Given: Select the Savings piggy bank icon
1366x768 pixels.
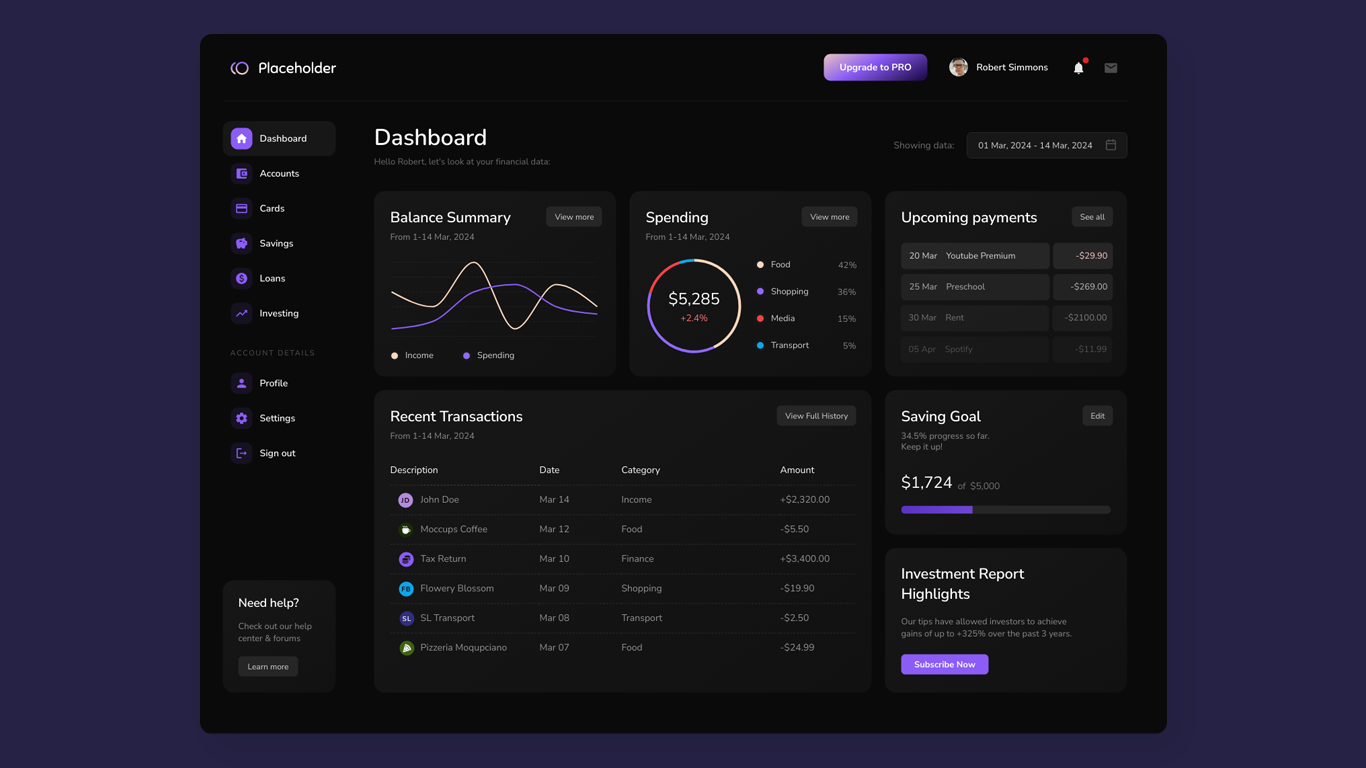Looking at the screenshot, I should (241, 243).
